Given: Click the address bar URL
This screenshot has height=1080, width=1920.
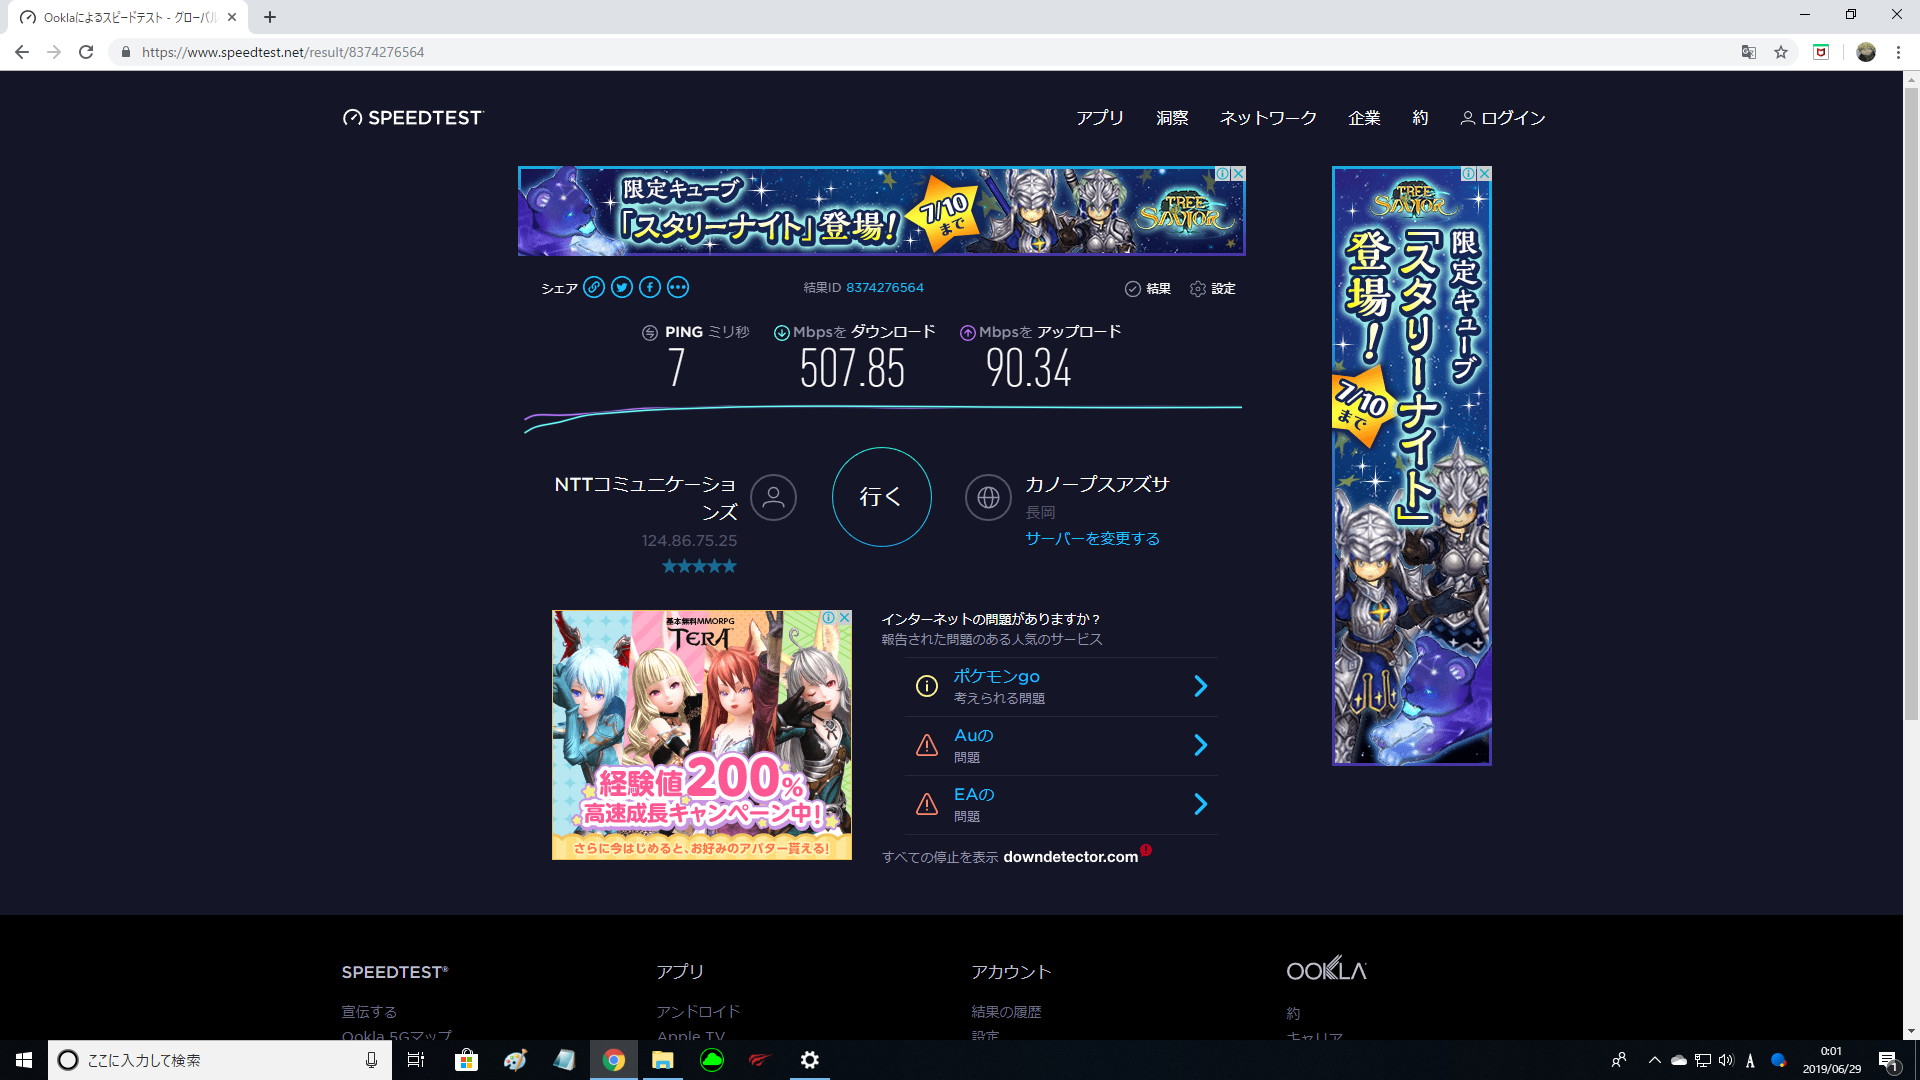Looking at the screenshot, I should pos(283,52).
